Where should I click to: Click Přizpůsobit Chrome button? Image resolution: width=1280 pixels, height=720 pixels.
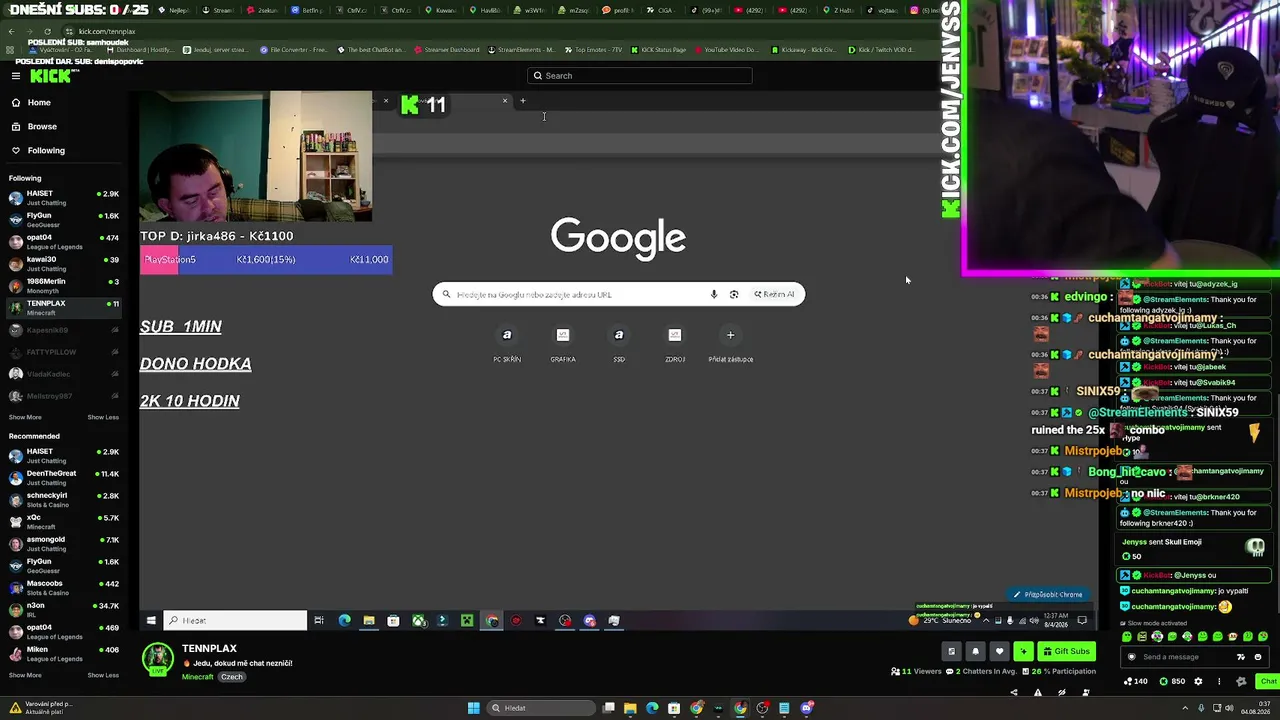coord(1048,594)
